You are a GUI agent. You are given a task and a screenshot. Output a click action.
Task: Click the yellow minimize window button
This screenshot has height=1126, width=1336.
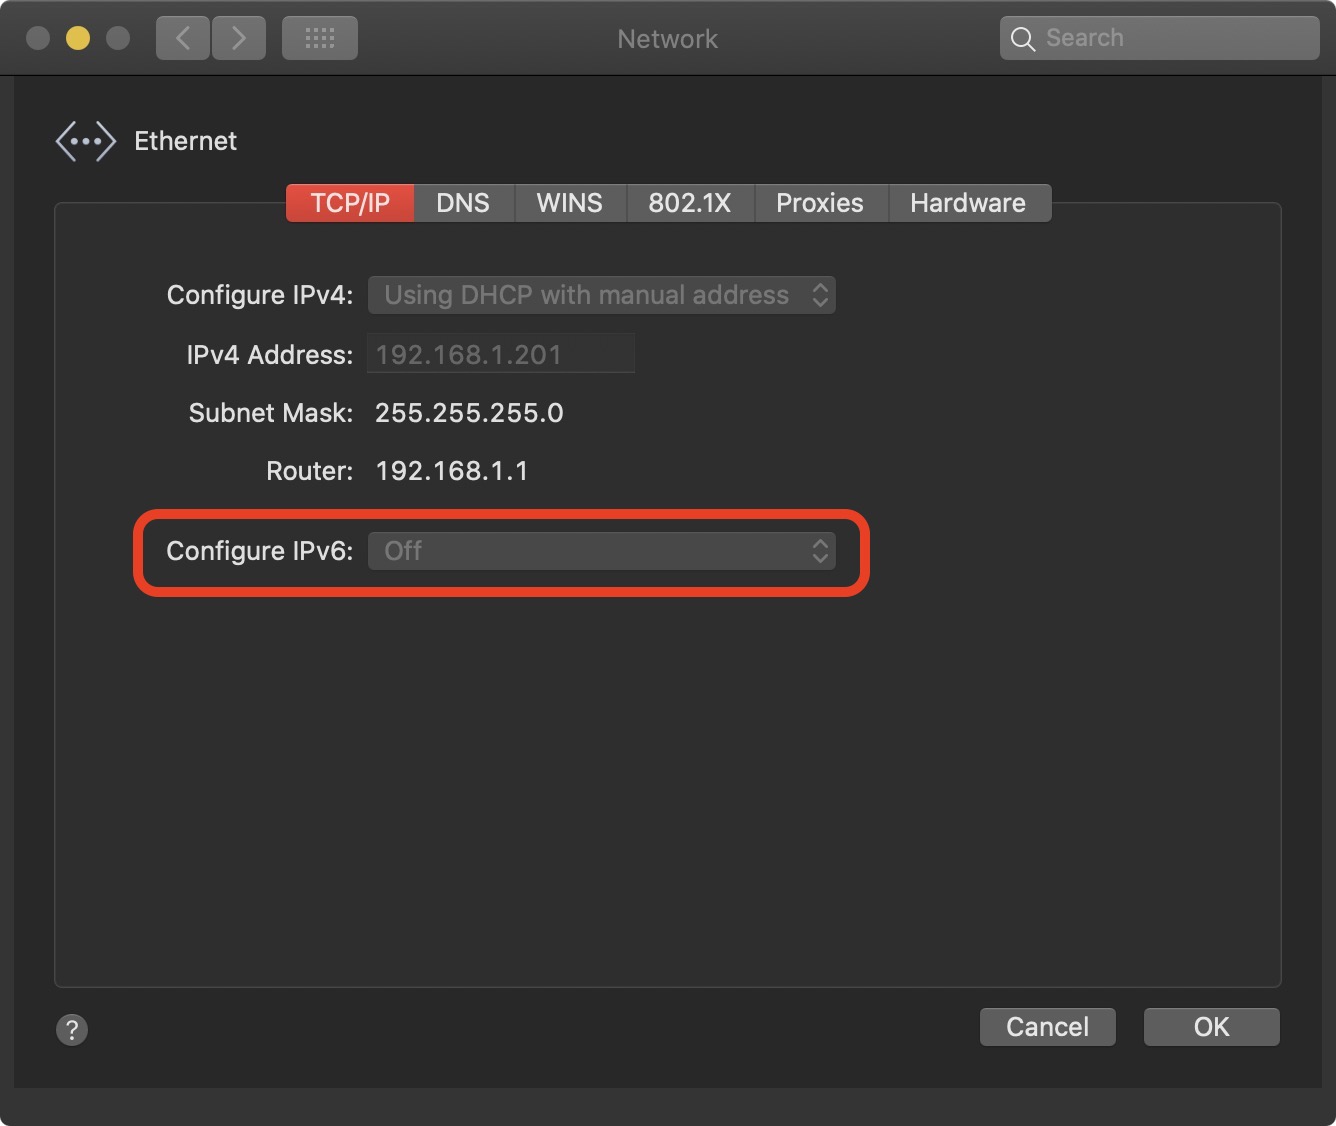(78, 38)
